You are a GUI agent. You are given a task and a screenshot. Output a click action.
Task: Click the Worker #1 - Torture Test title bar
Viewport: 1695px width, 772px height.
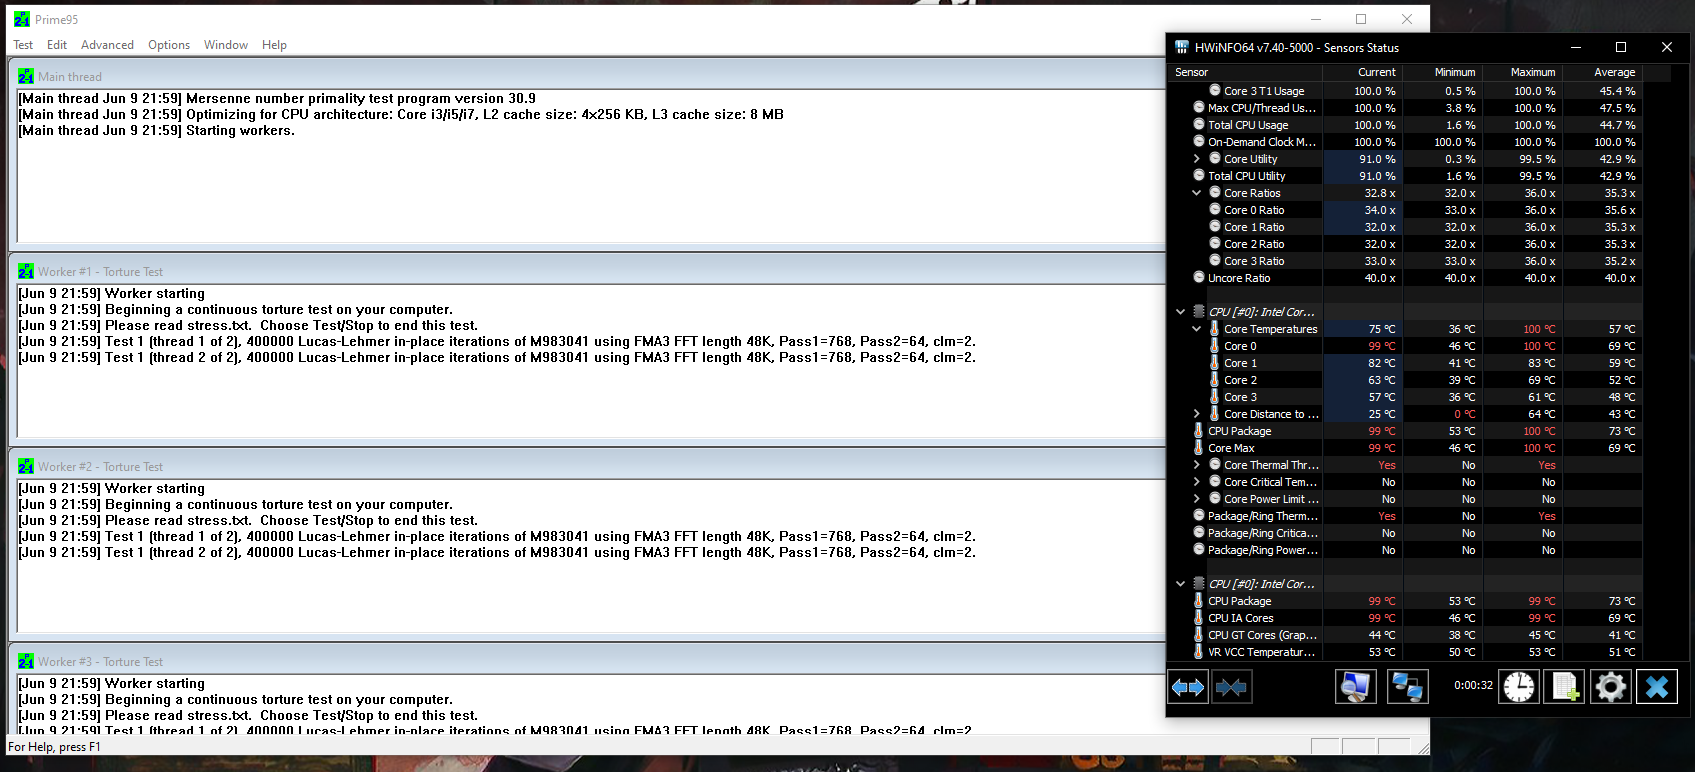click(587, 271)
